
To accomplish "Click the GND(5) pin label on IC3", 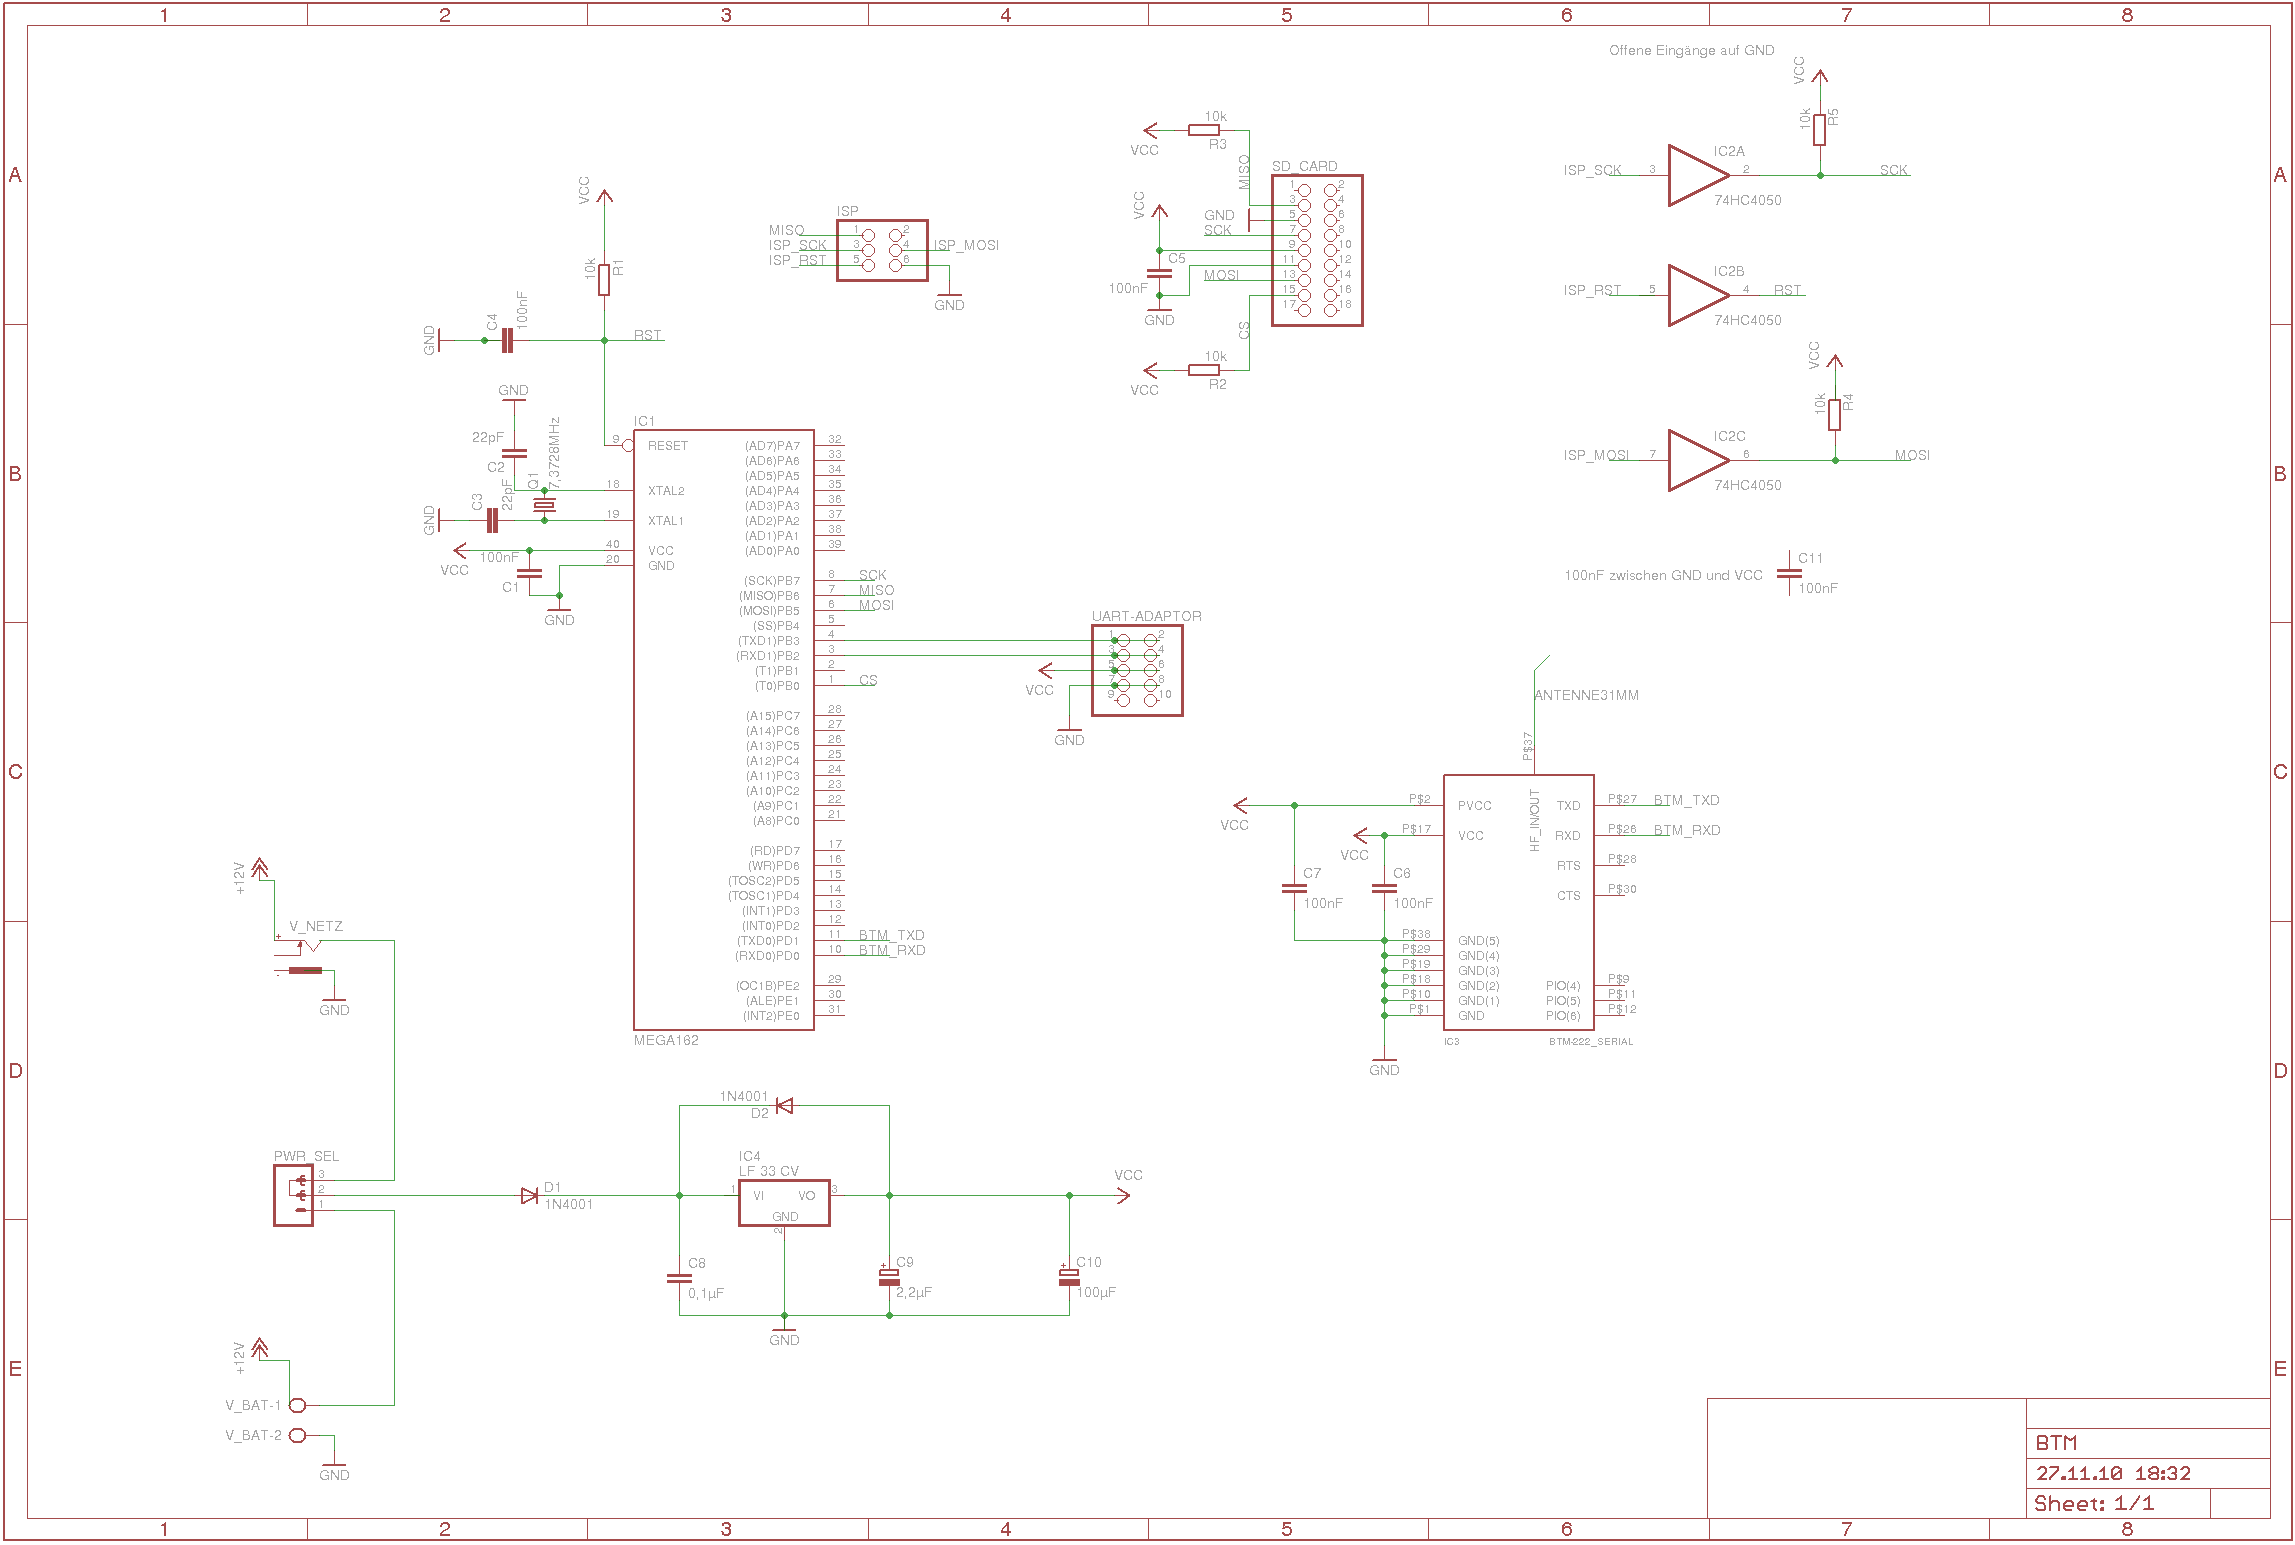I will tap(1478, 941).
